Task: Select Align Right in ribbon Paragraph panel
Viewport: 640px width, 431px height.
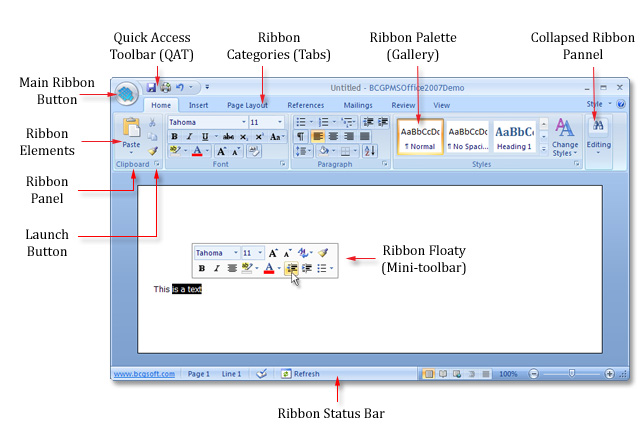Action: (349, 136)
